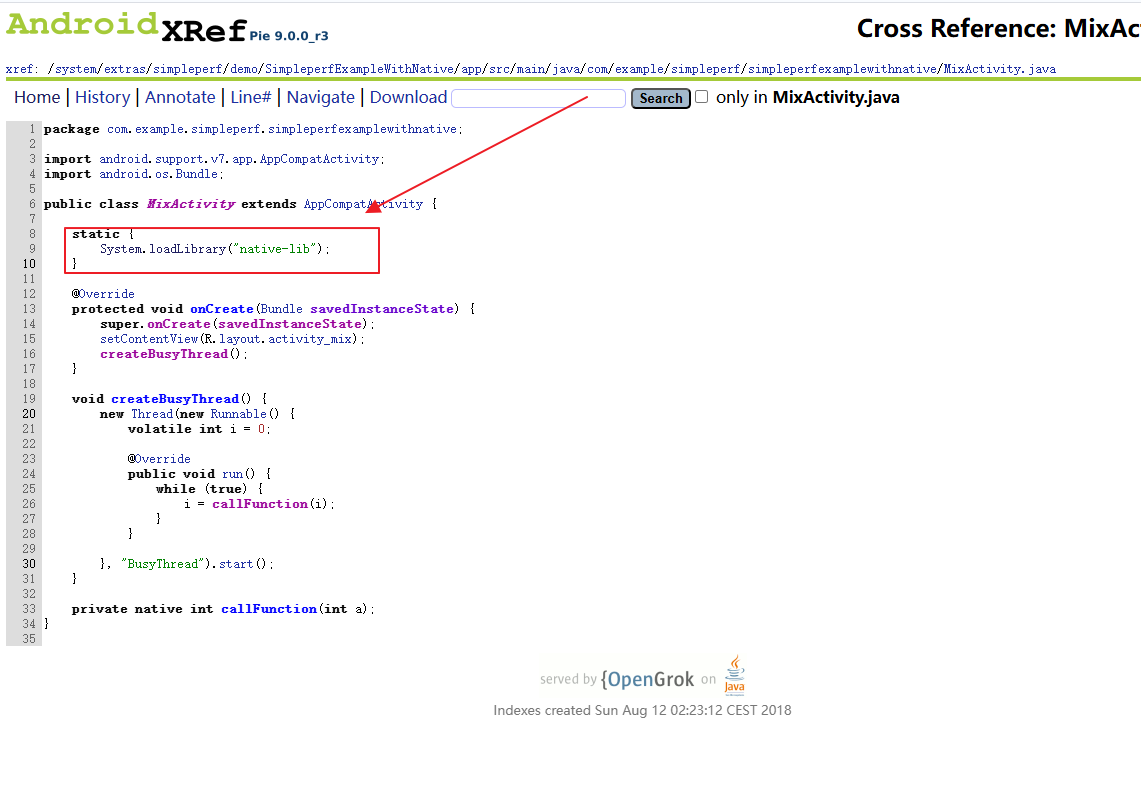The height and width of the screenshot is (792, 1141).
Task: Open 'example' in the breadcrumb path
Action: [x=640, y=69]
